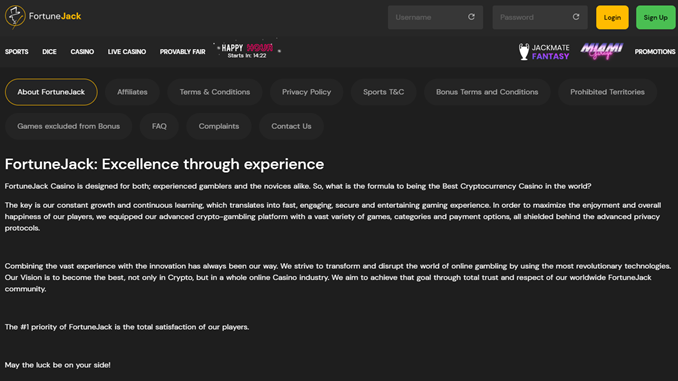The width and height of the screenshot is (678, 381).
Task: Select the Affiliates tab
Action: coord(132,92)
